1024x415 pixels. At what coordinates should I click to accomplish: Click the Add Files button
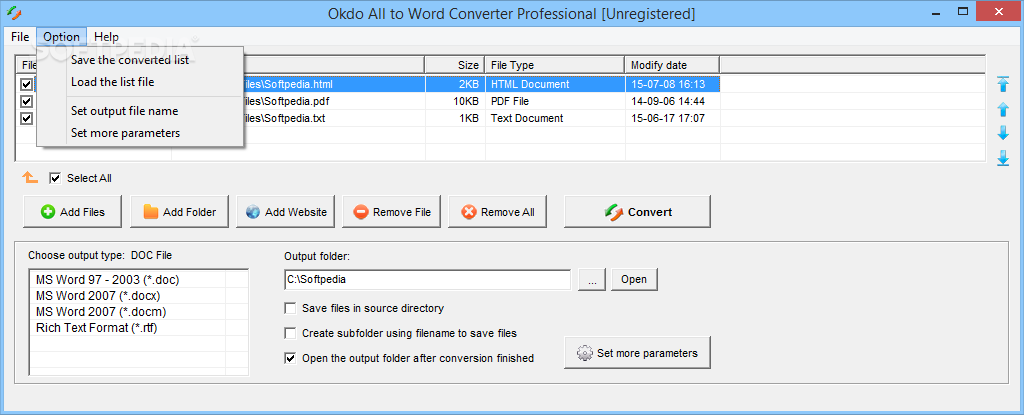coord(72,212)
